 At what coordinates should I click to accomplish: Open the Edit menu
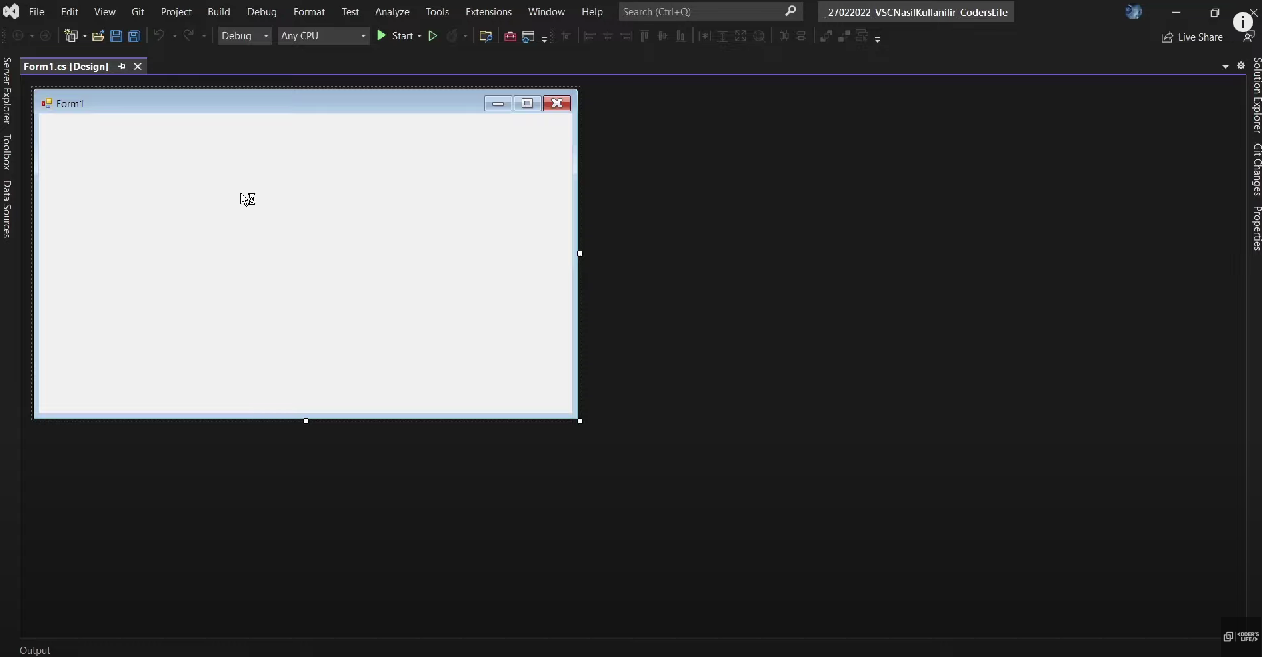69,12
